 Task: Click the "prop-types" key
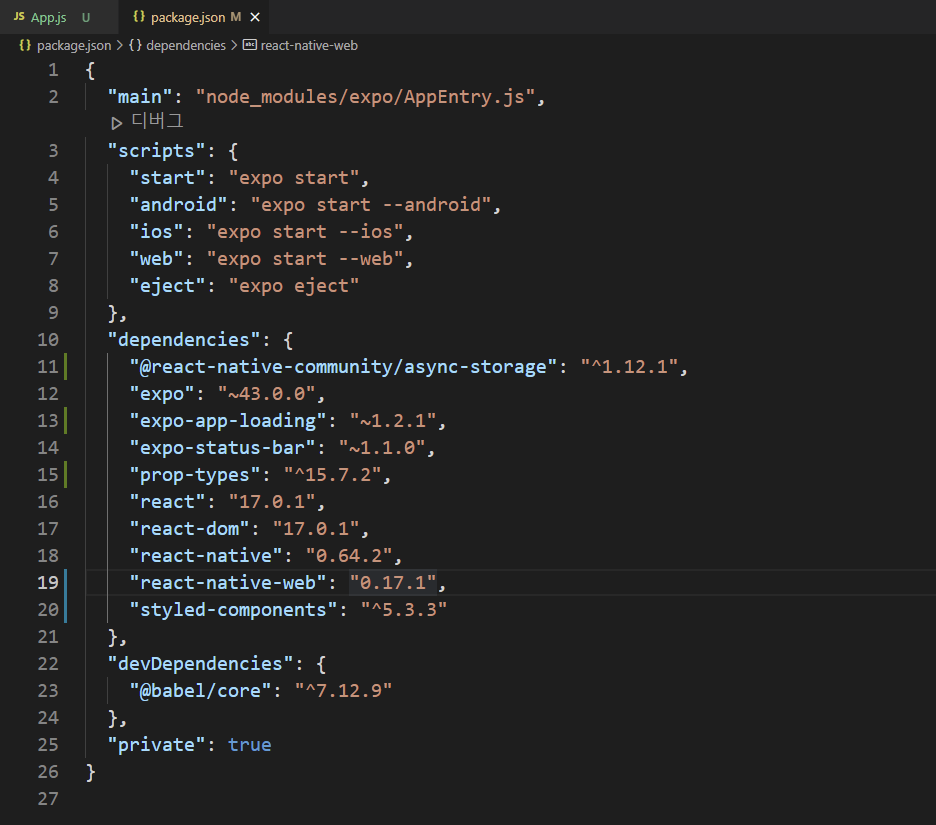tap(195, 475)
